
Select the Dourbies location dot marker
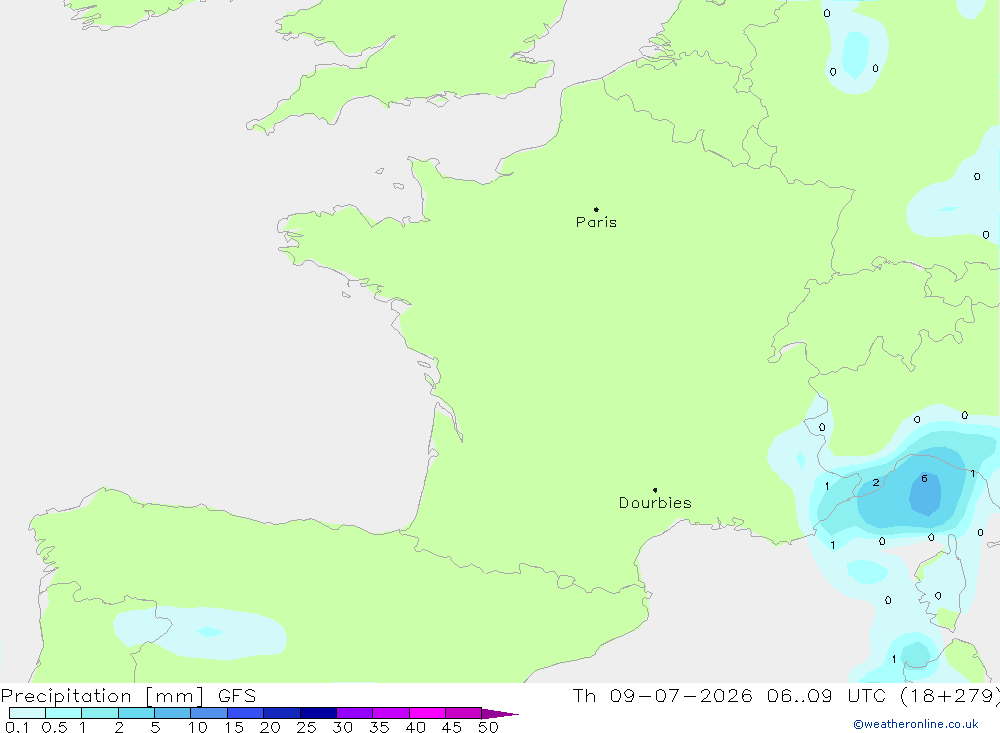click(x=655, y=490)
